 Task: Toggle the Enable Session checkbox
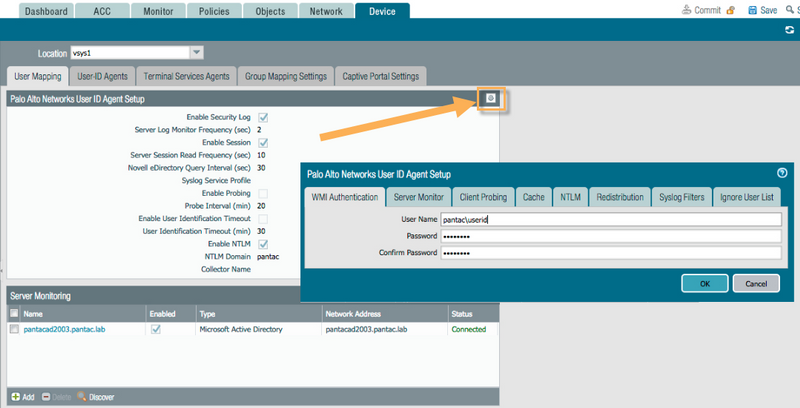pyautogui.click(x=263, y=143)
